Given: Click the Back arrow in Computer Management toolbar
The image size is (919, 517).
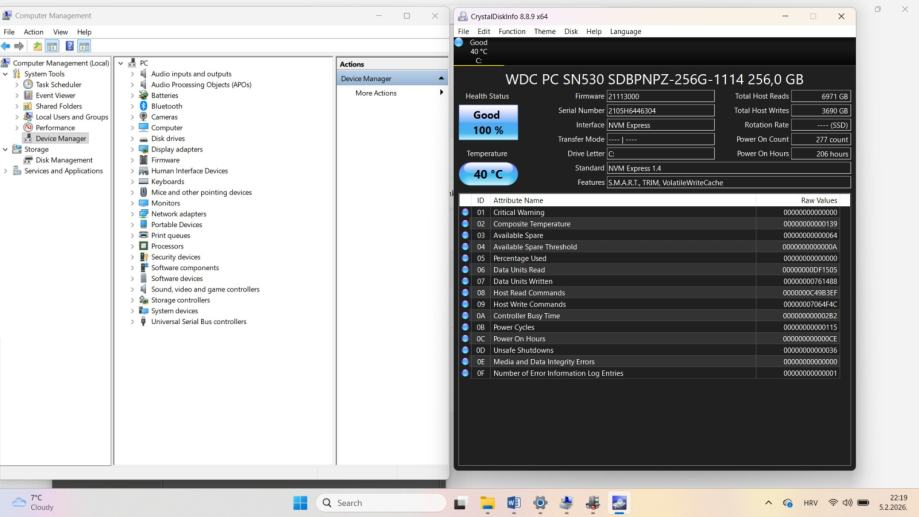Looking at the screenshot, I should (x=6, y=46).
